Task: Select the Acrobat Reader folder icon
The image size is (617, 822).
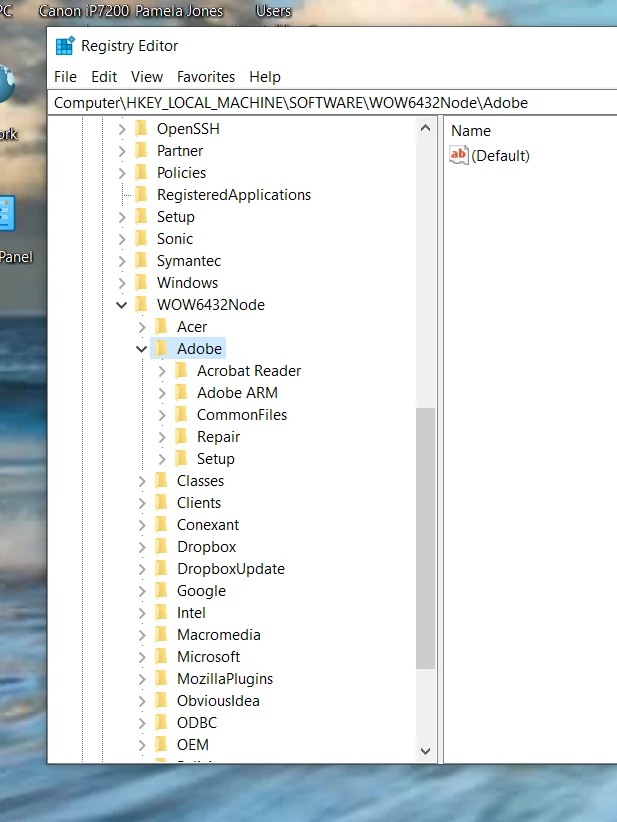Action: click(181, 371)
